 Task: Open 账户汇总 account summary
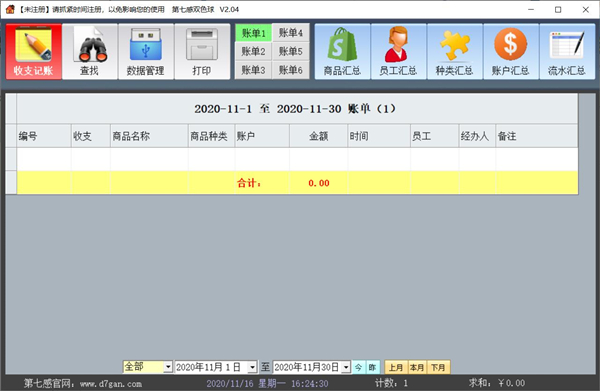coord(511,52)
